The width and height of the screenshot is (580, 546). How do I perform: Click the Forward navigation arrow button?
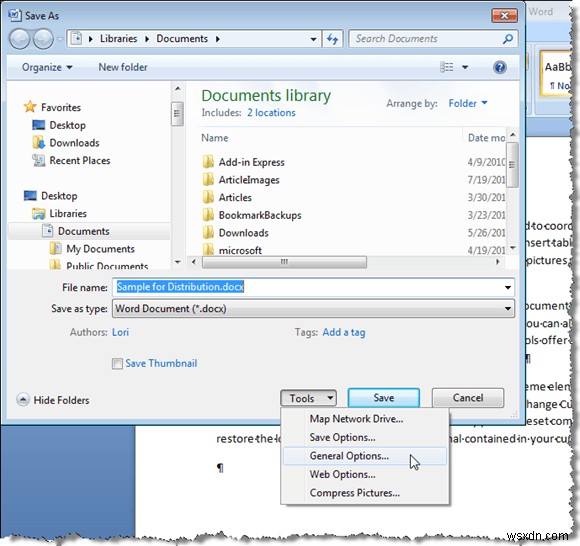click(x=43, y=39)
